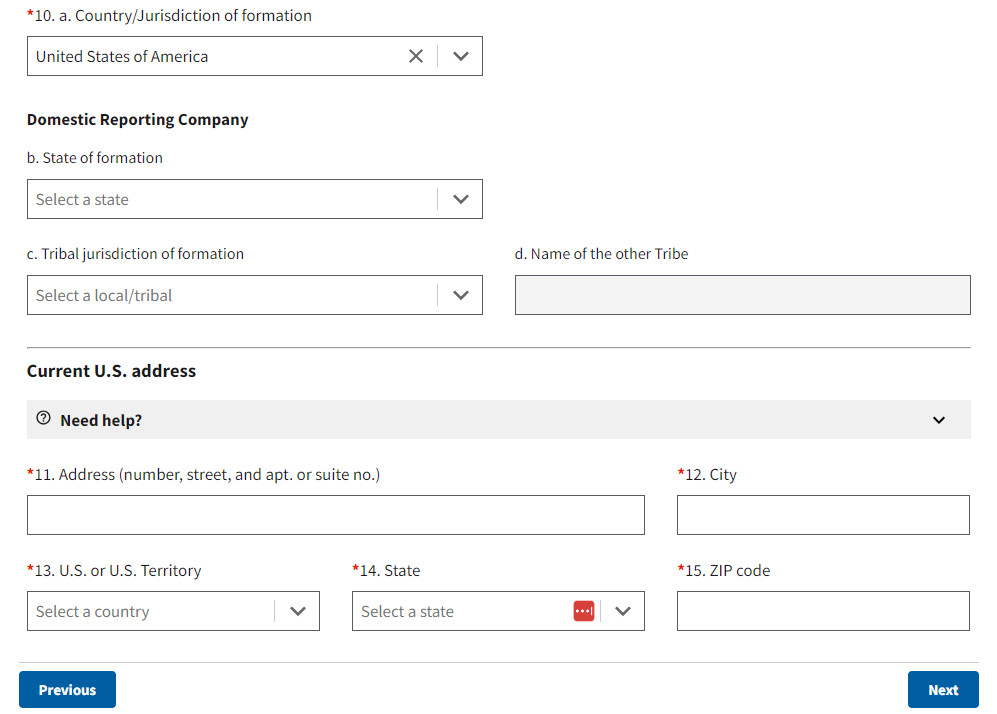Click the Need help? chevron arrow

tap(938, 420)
